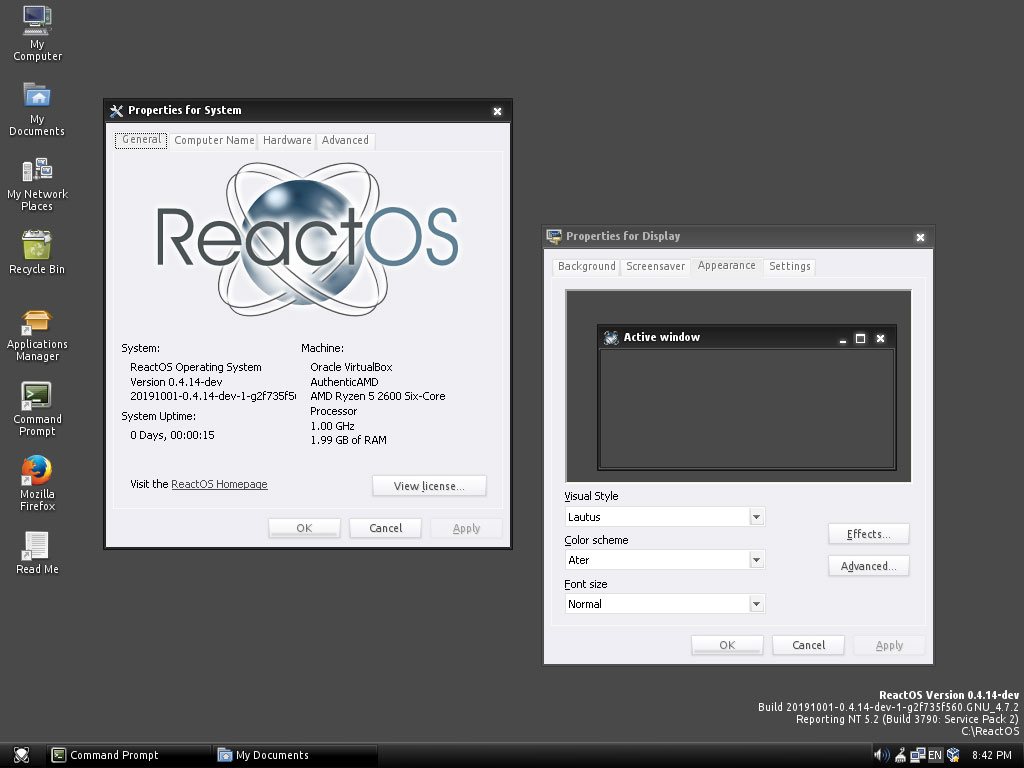The height and width of the screenshot is (768, 1024).
Task: Open the Font size dropdown
Action: point(755,604)
